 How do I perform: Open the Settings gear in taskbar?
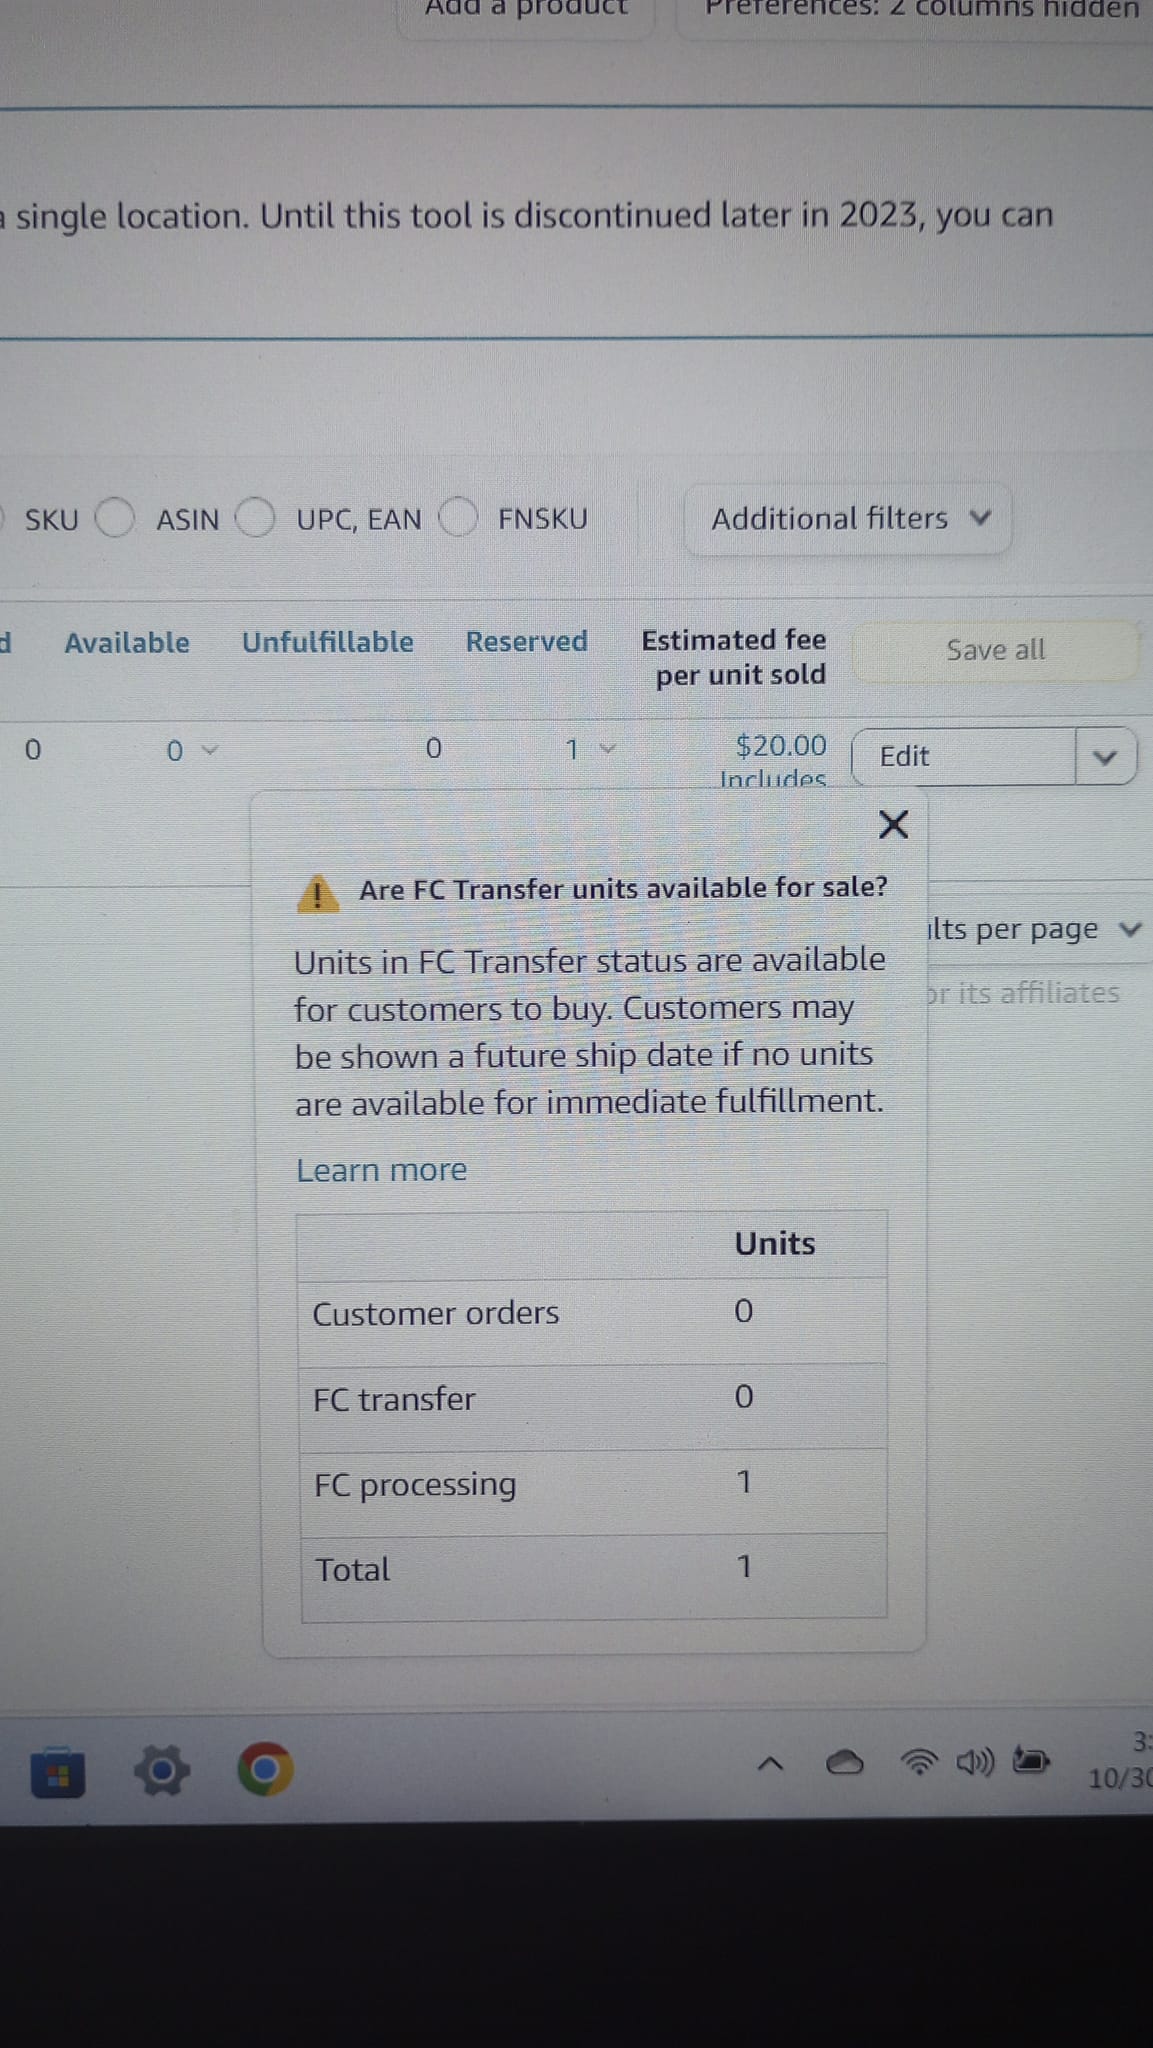[x=162, y=1771]
